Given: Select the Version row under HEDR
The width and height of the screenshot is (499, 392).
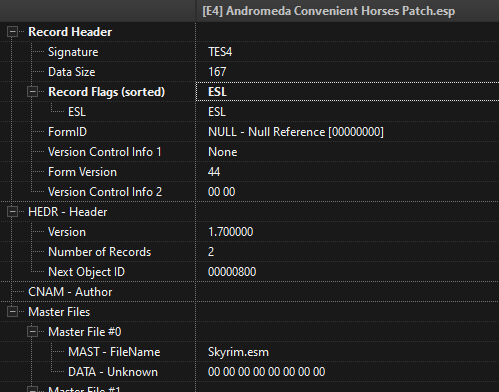Looking at the screenshot, I should 67,232.
